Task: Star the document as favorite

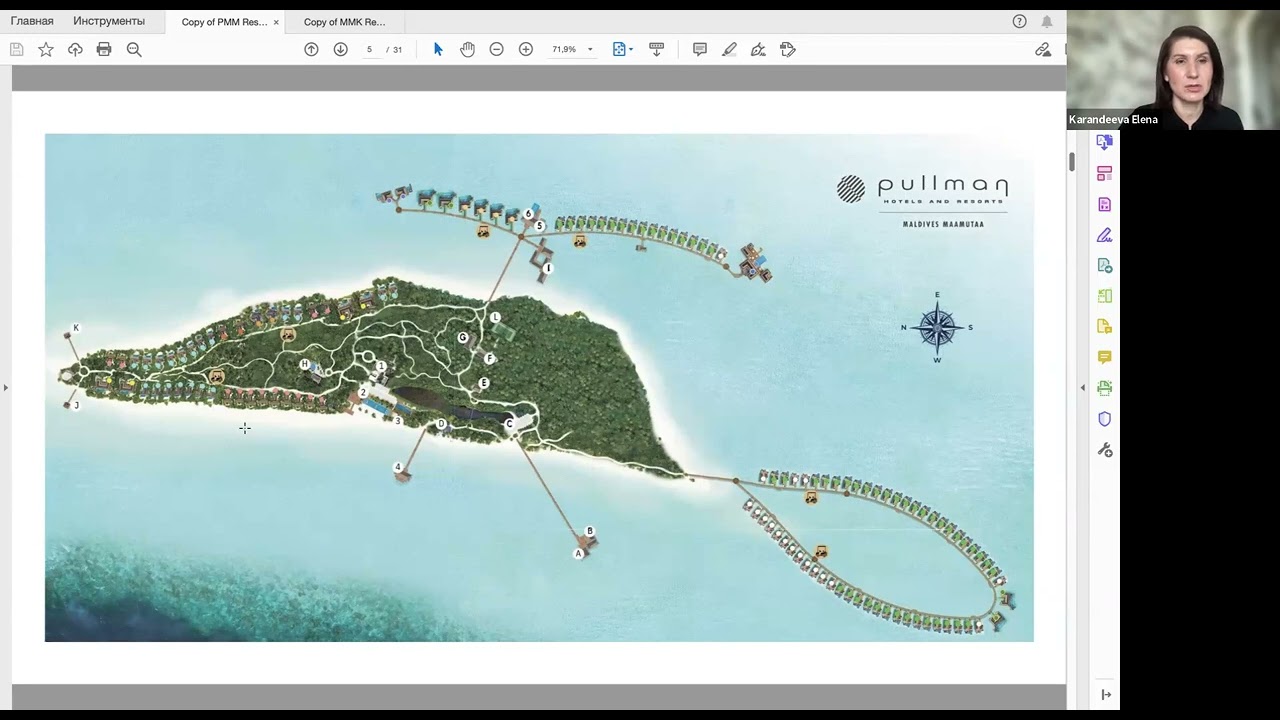Action: point(46,49)
